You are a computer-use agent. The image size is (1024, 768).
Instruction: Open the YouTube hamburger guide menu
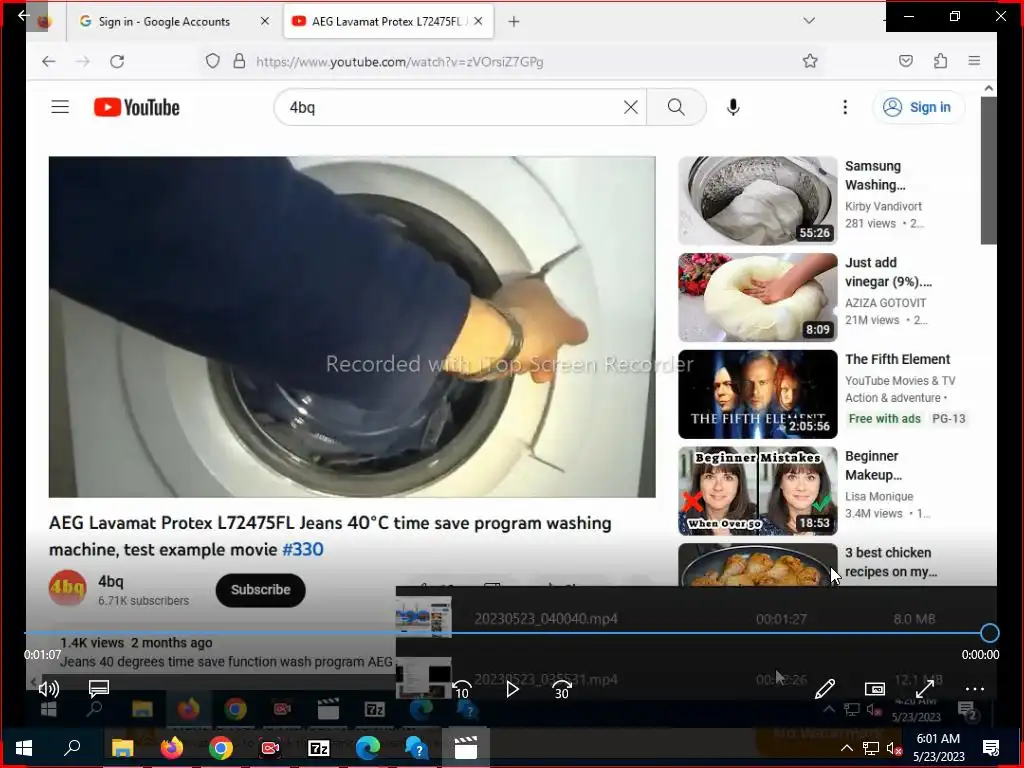point(60,107)
